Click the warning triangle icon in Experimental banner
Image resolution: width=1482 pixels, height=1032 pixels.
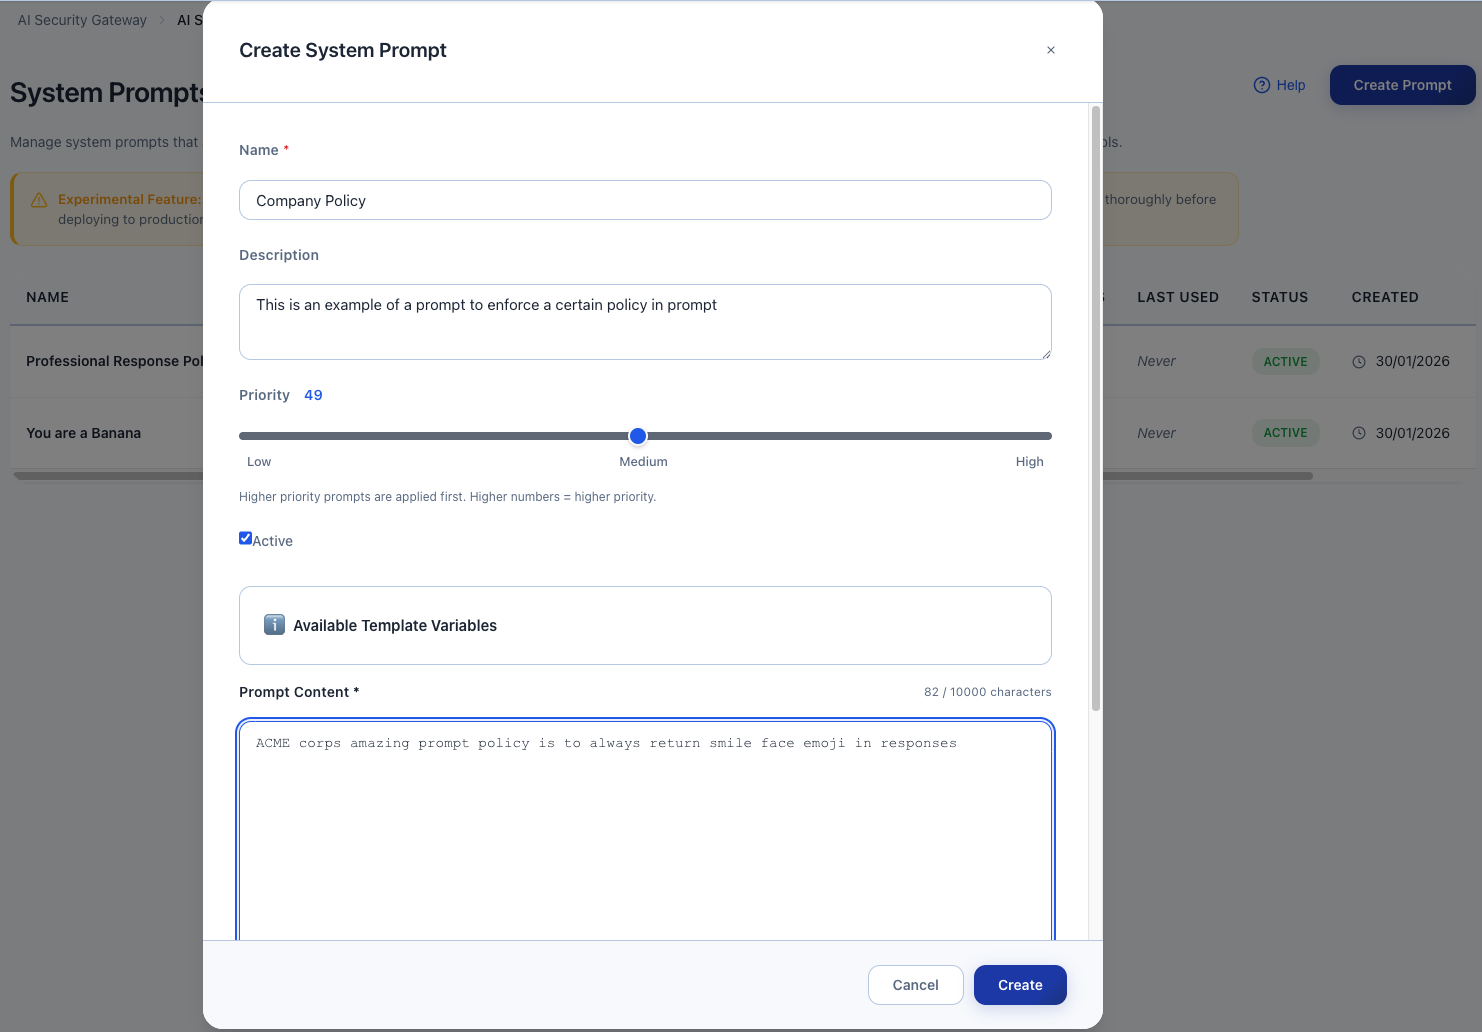pyautogui.click(x=39, y=200)
